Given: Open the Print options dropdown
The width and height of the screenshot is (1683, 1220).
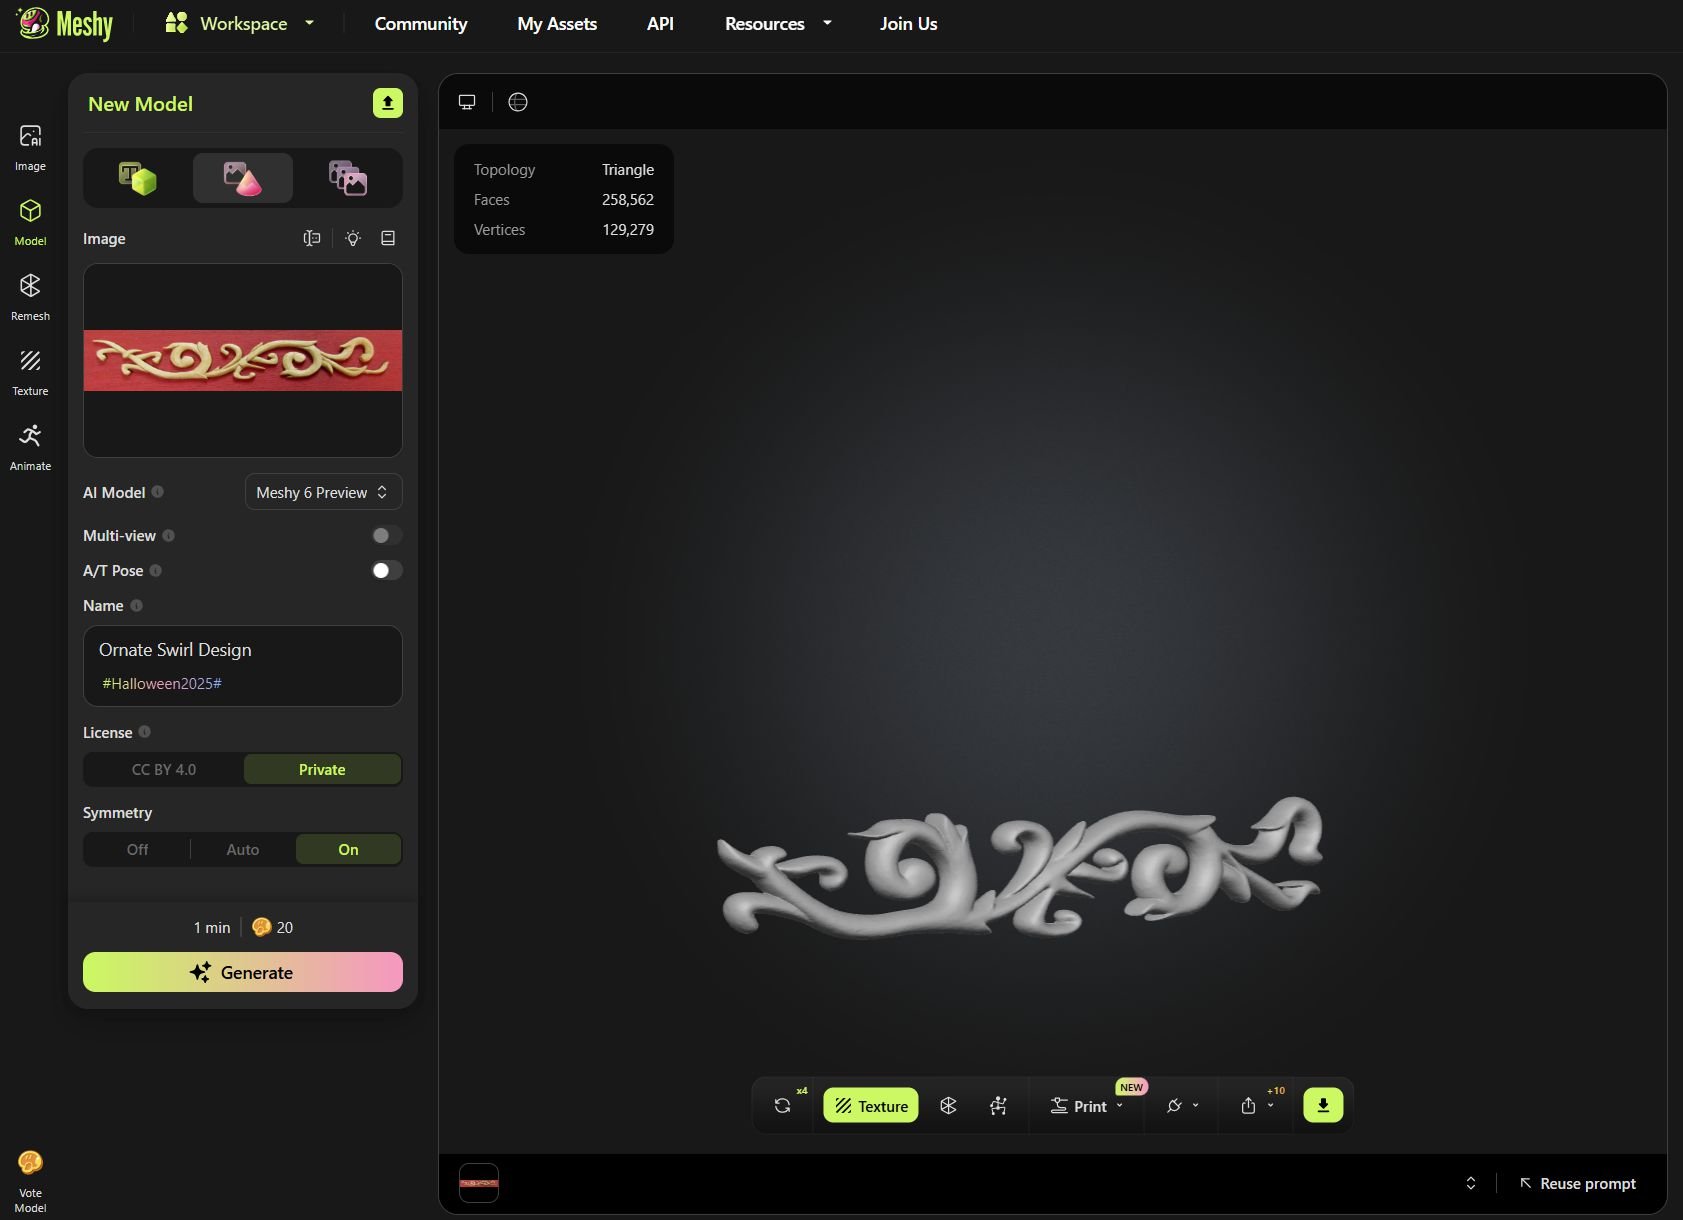Looking at the screenshot, I should tap(1087, 1106).
